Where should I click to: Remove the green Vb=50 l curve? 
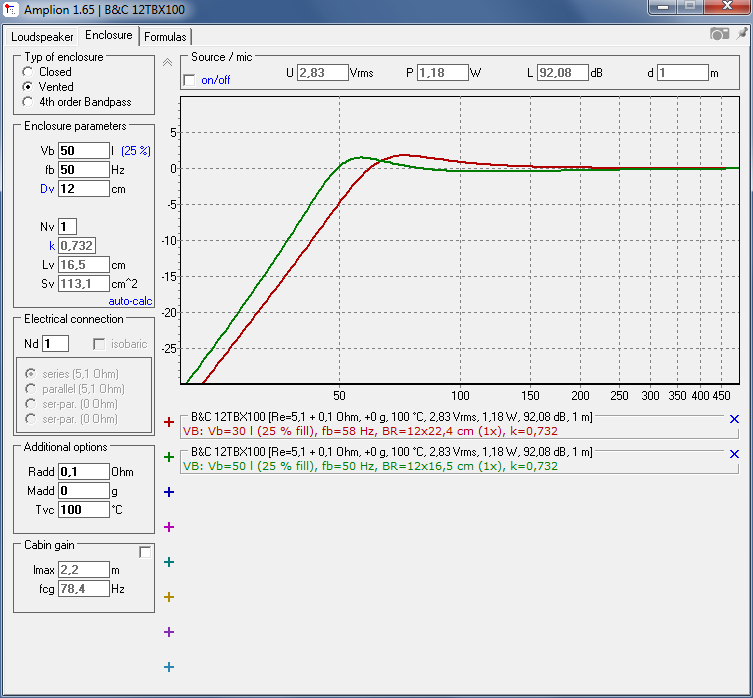tap(734, 454)
